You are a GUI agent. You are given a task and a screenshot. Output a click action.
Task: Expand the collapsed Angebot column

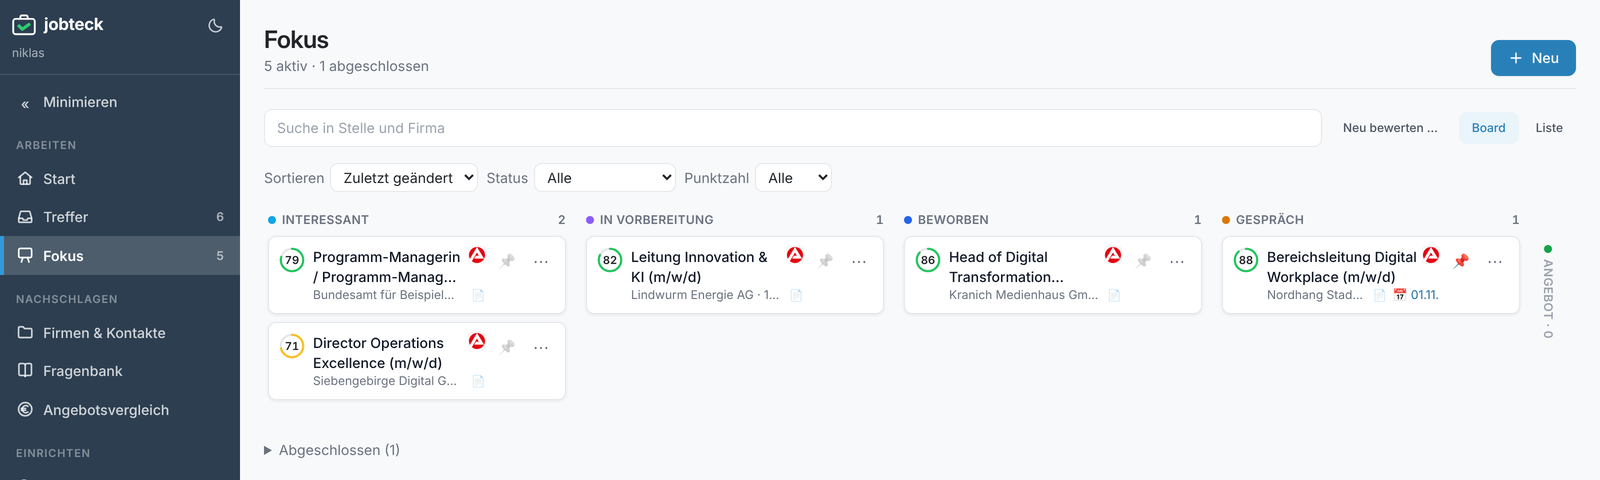click(x=1548, y=292)
